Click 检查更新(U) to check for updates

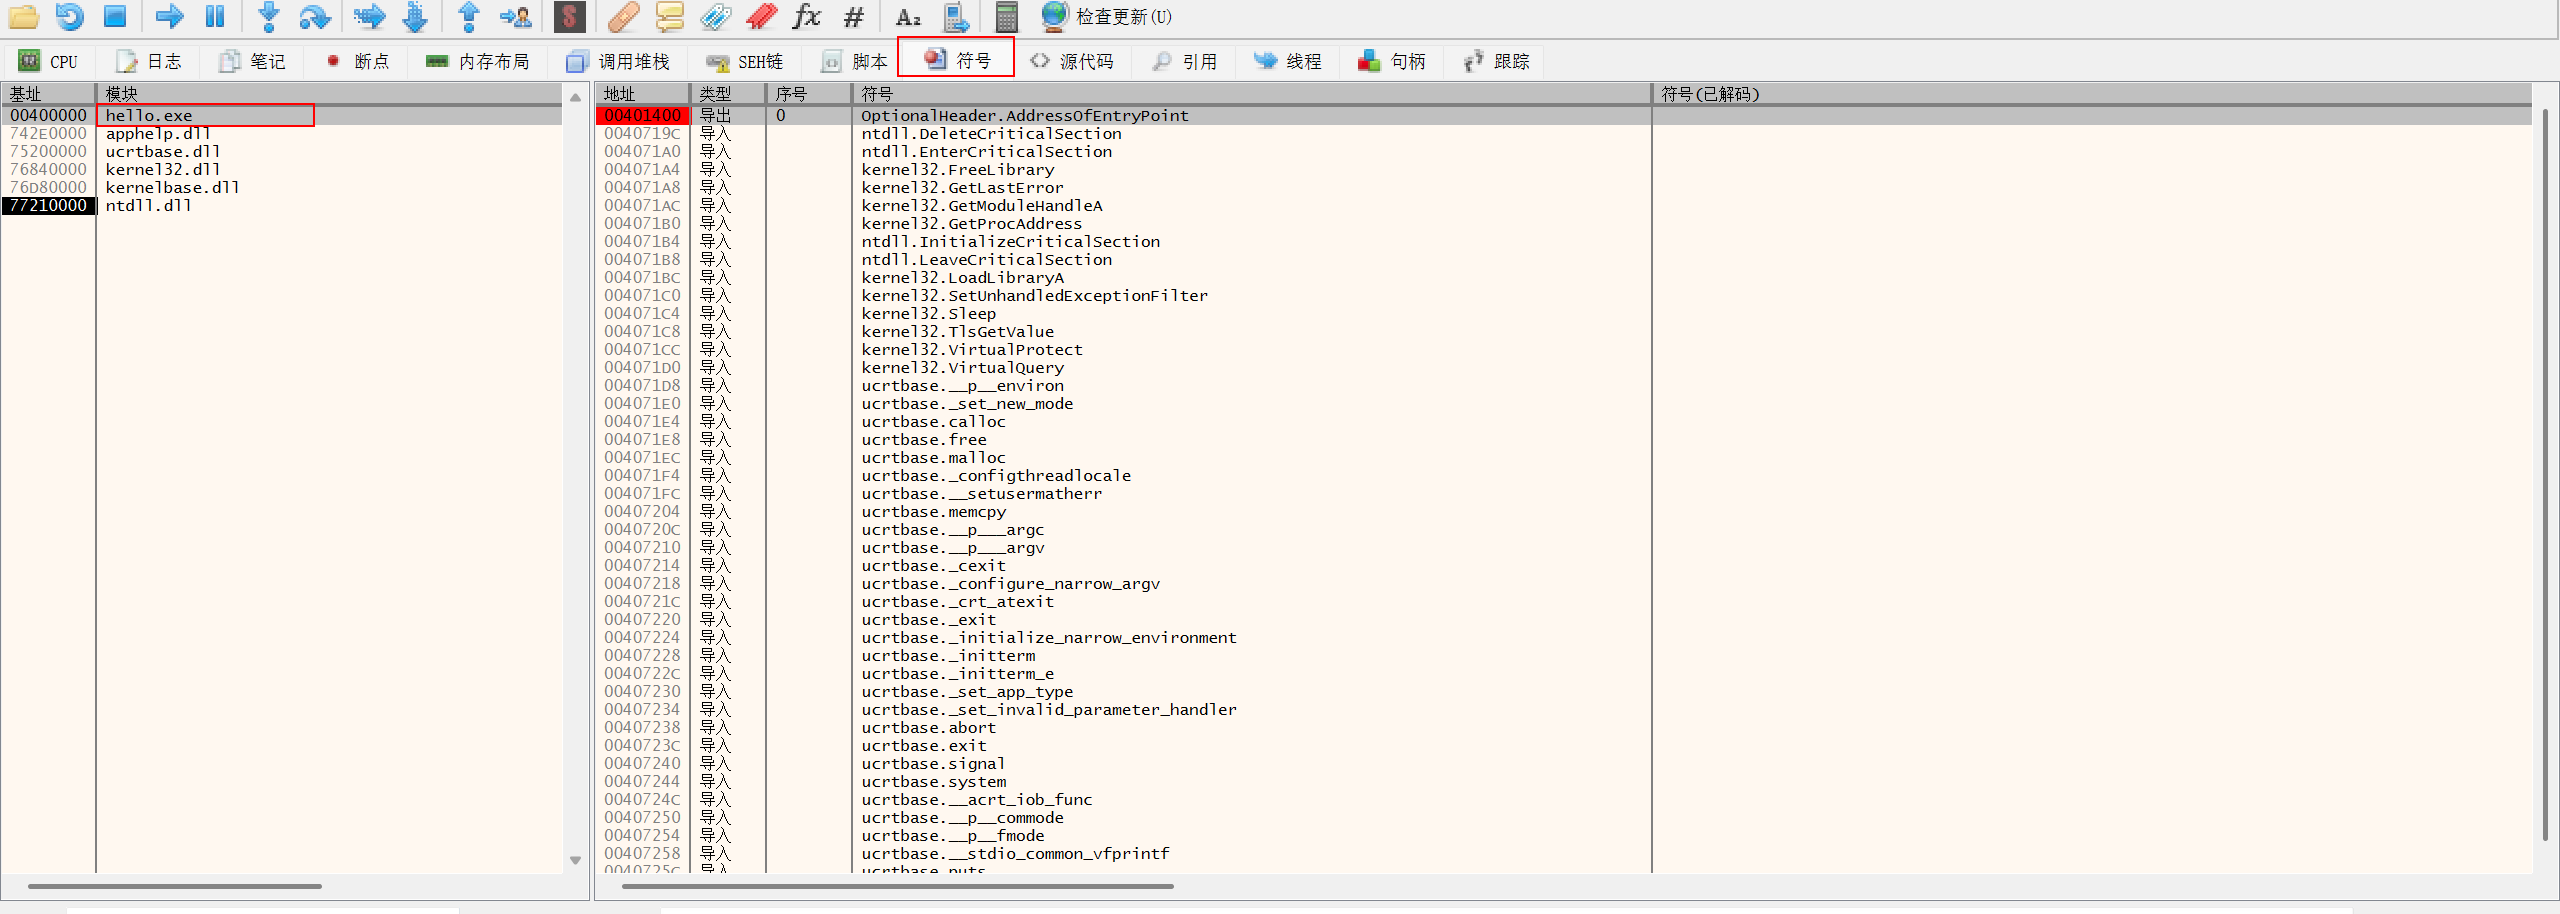click(x=1107, y=16)
